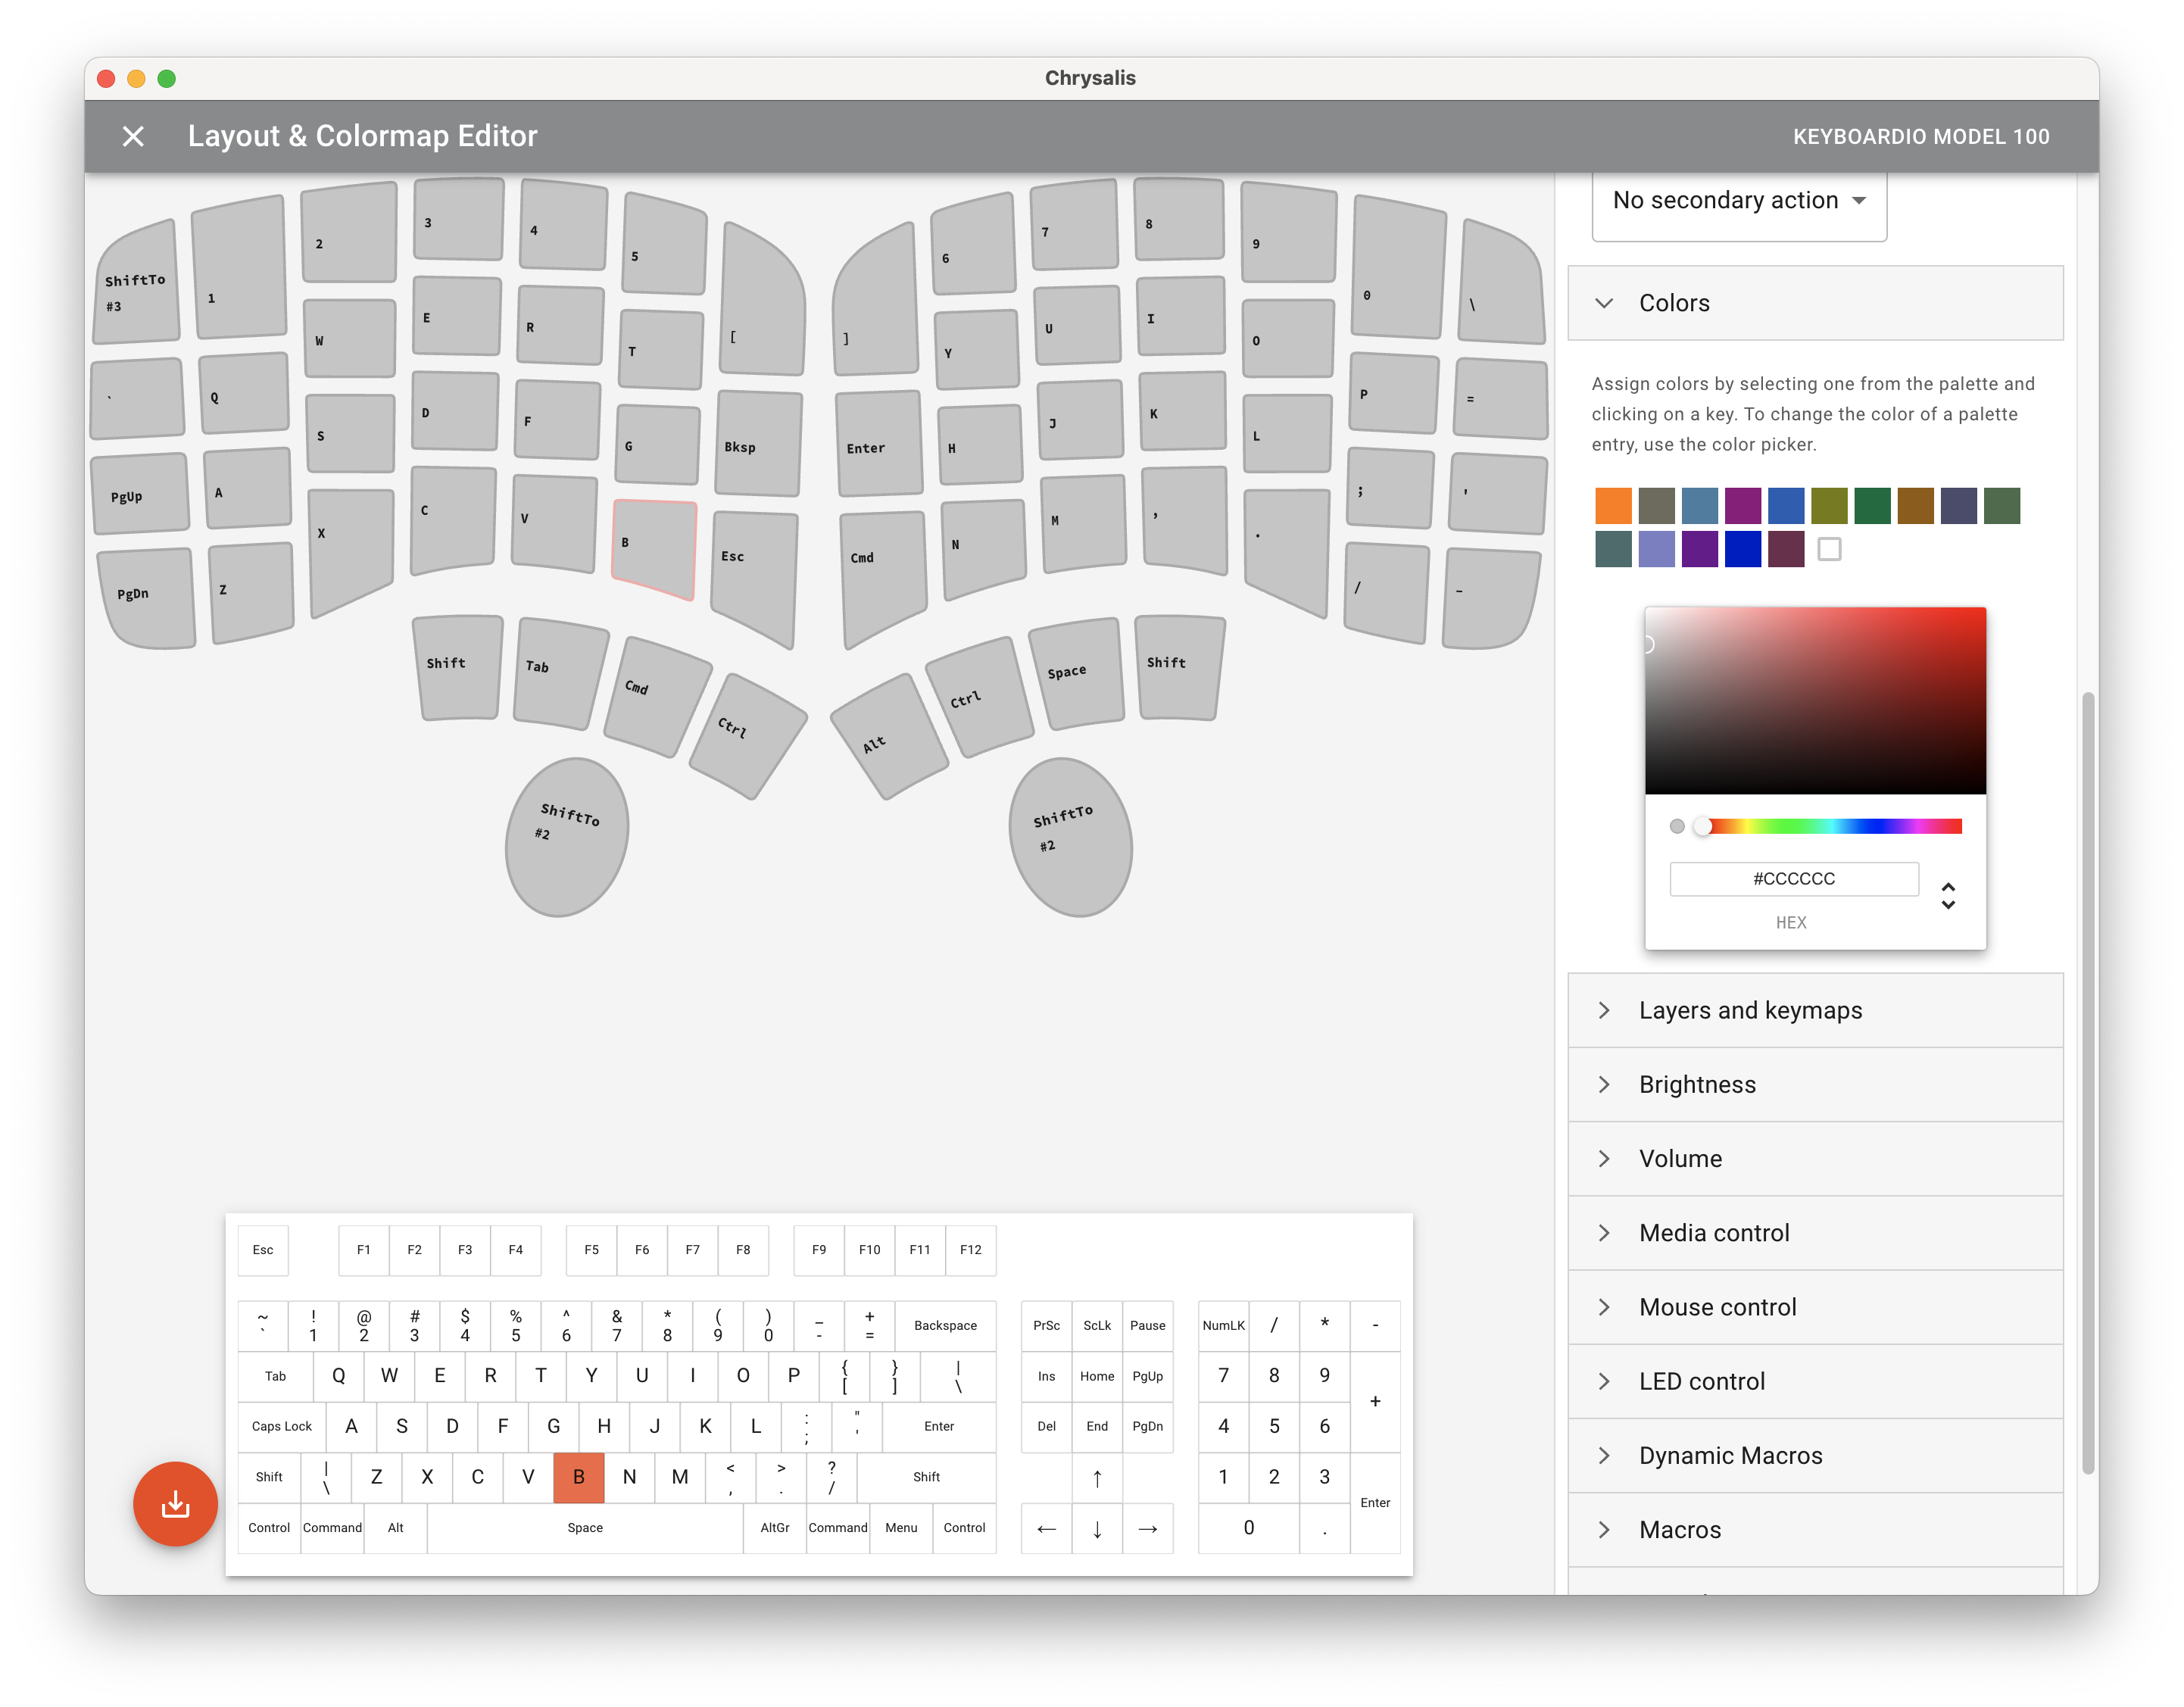Click the up stepper next to HEX field
The height and width of the screenshot is (1707, 2184).
[1949, 886]
